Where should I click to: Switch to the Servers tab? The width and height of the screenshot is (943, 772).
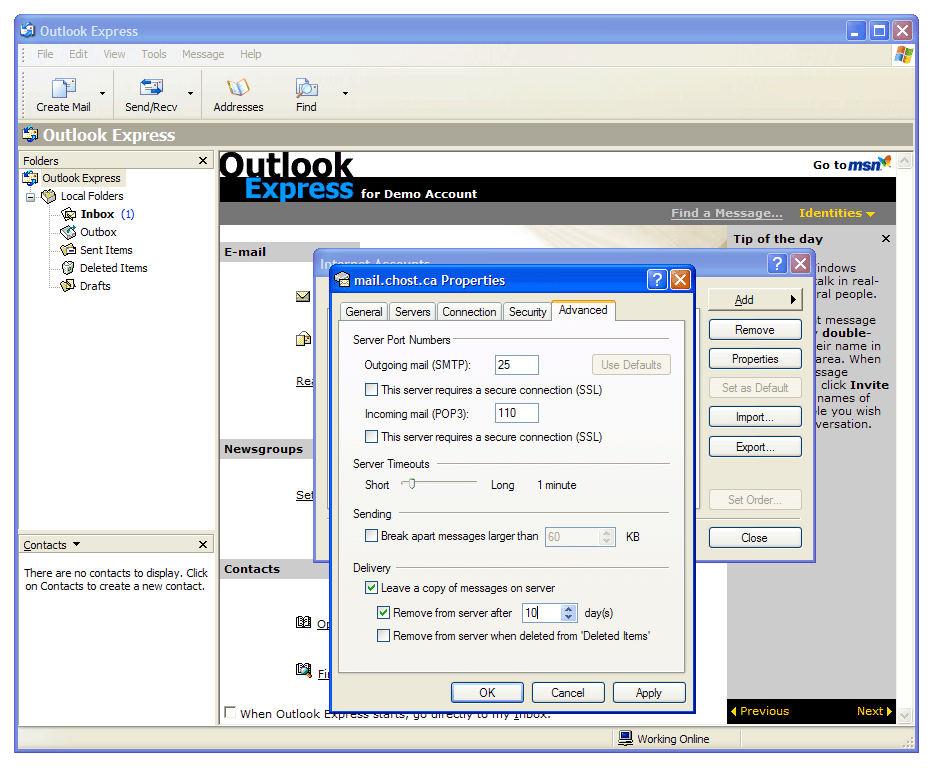[x=413, y=311]
